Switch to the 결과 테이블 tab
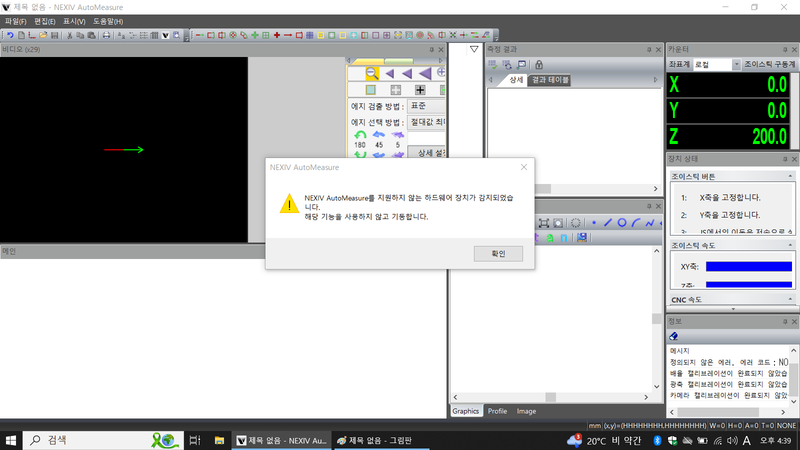800x450 pixels. 550,80
